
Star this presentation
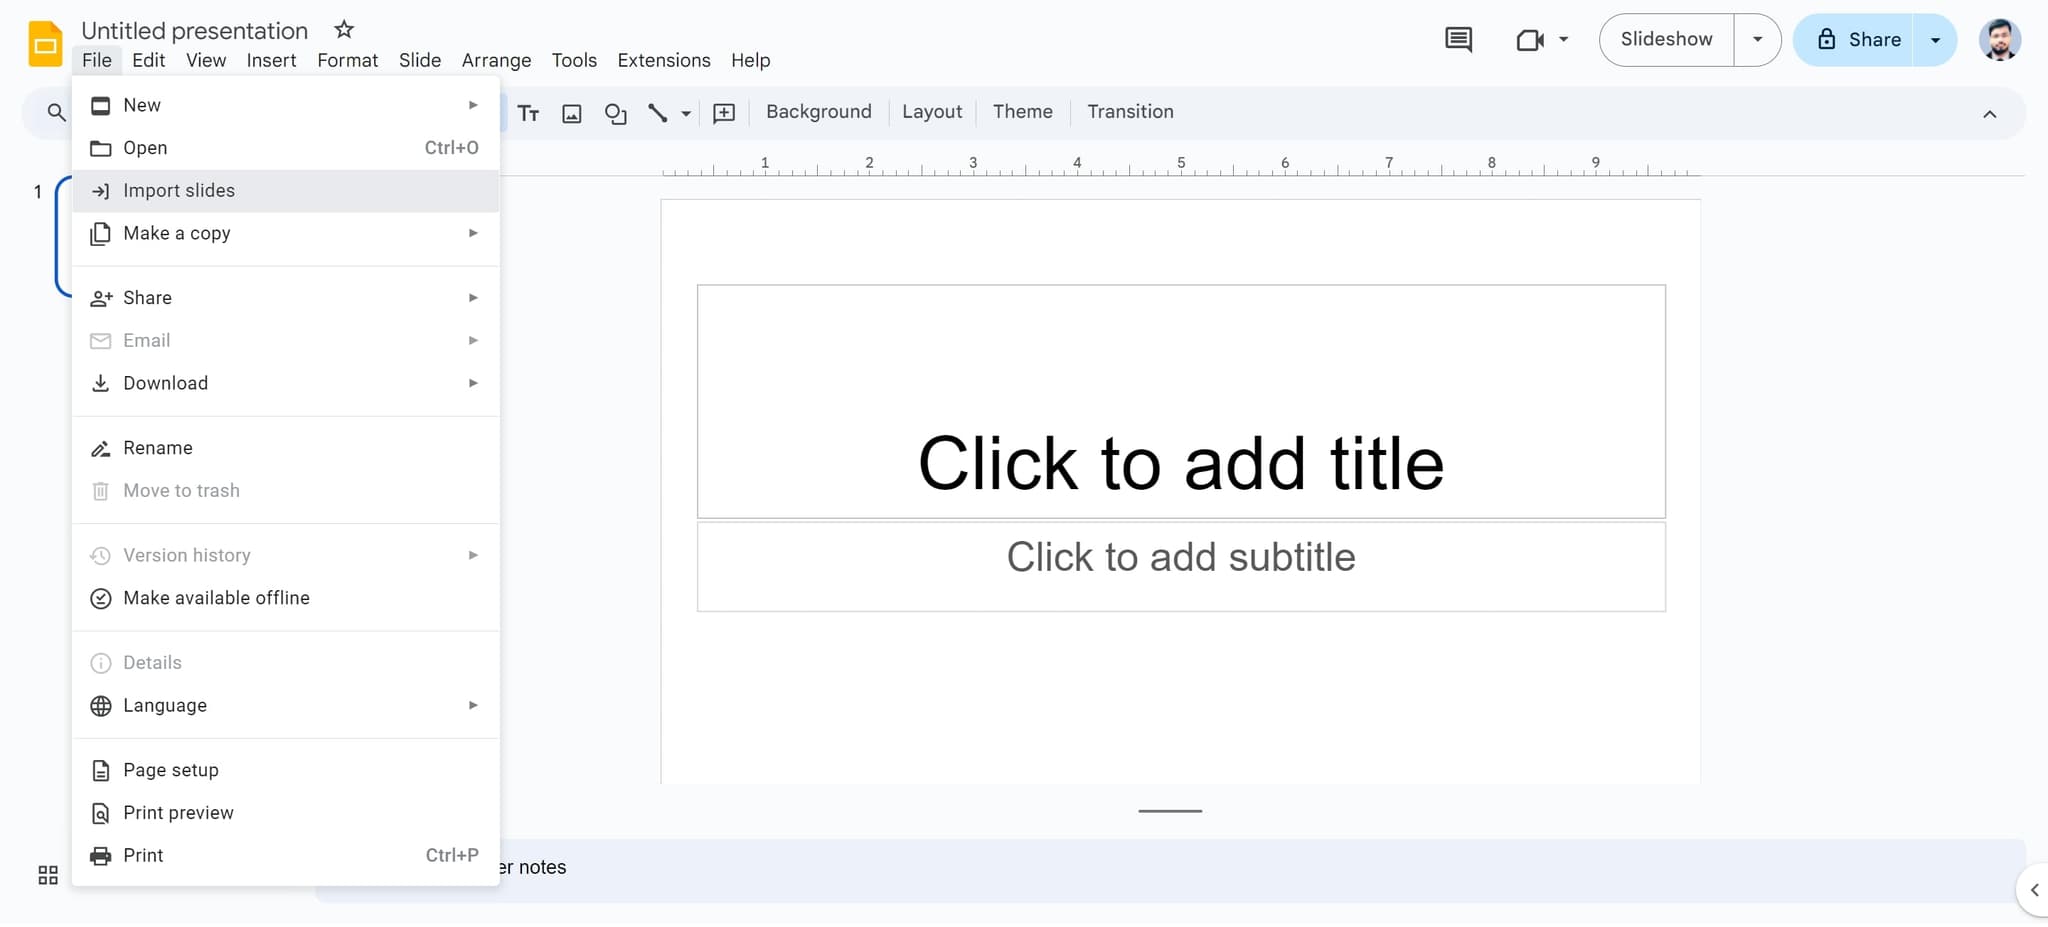pos(343,29)
